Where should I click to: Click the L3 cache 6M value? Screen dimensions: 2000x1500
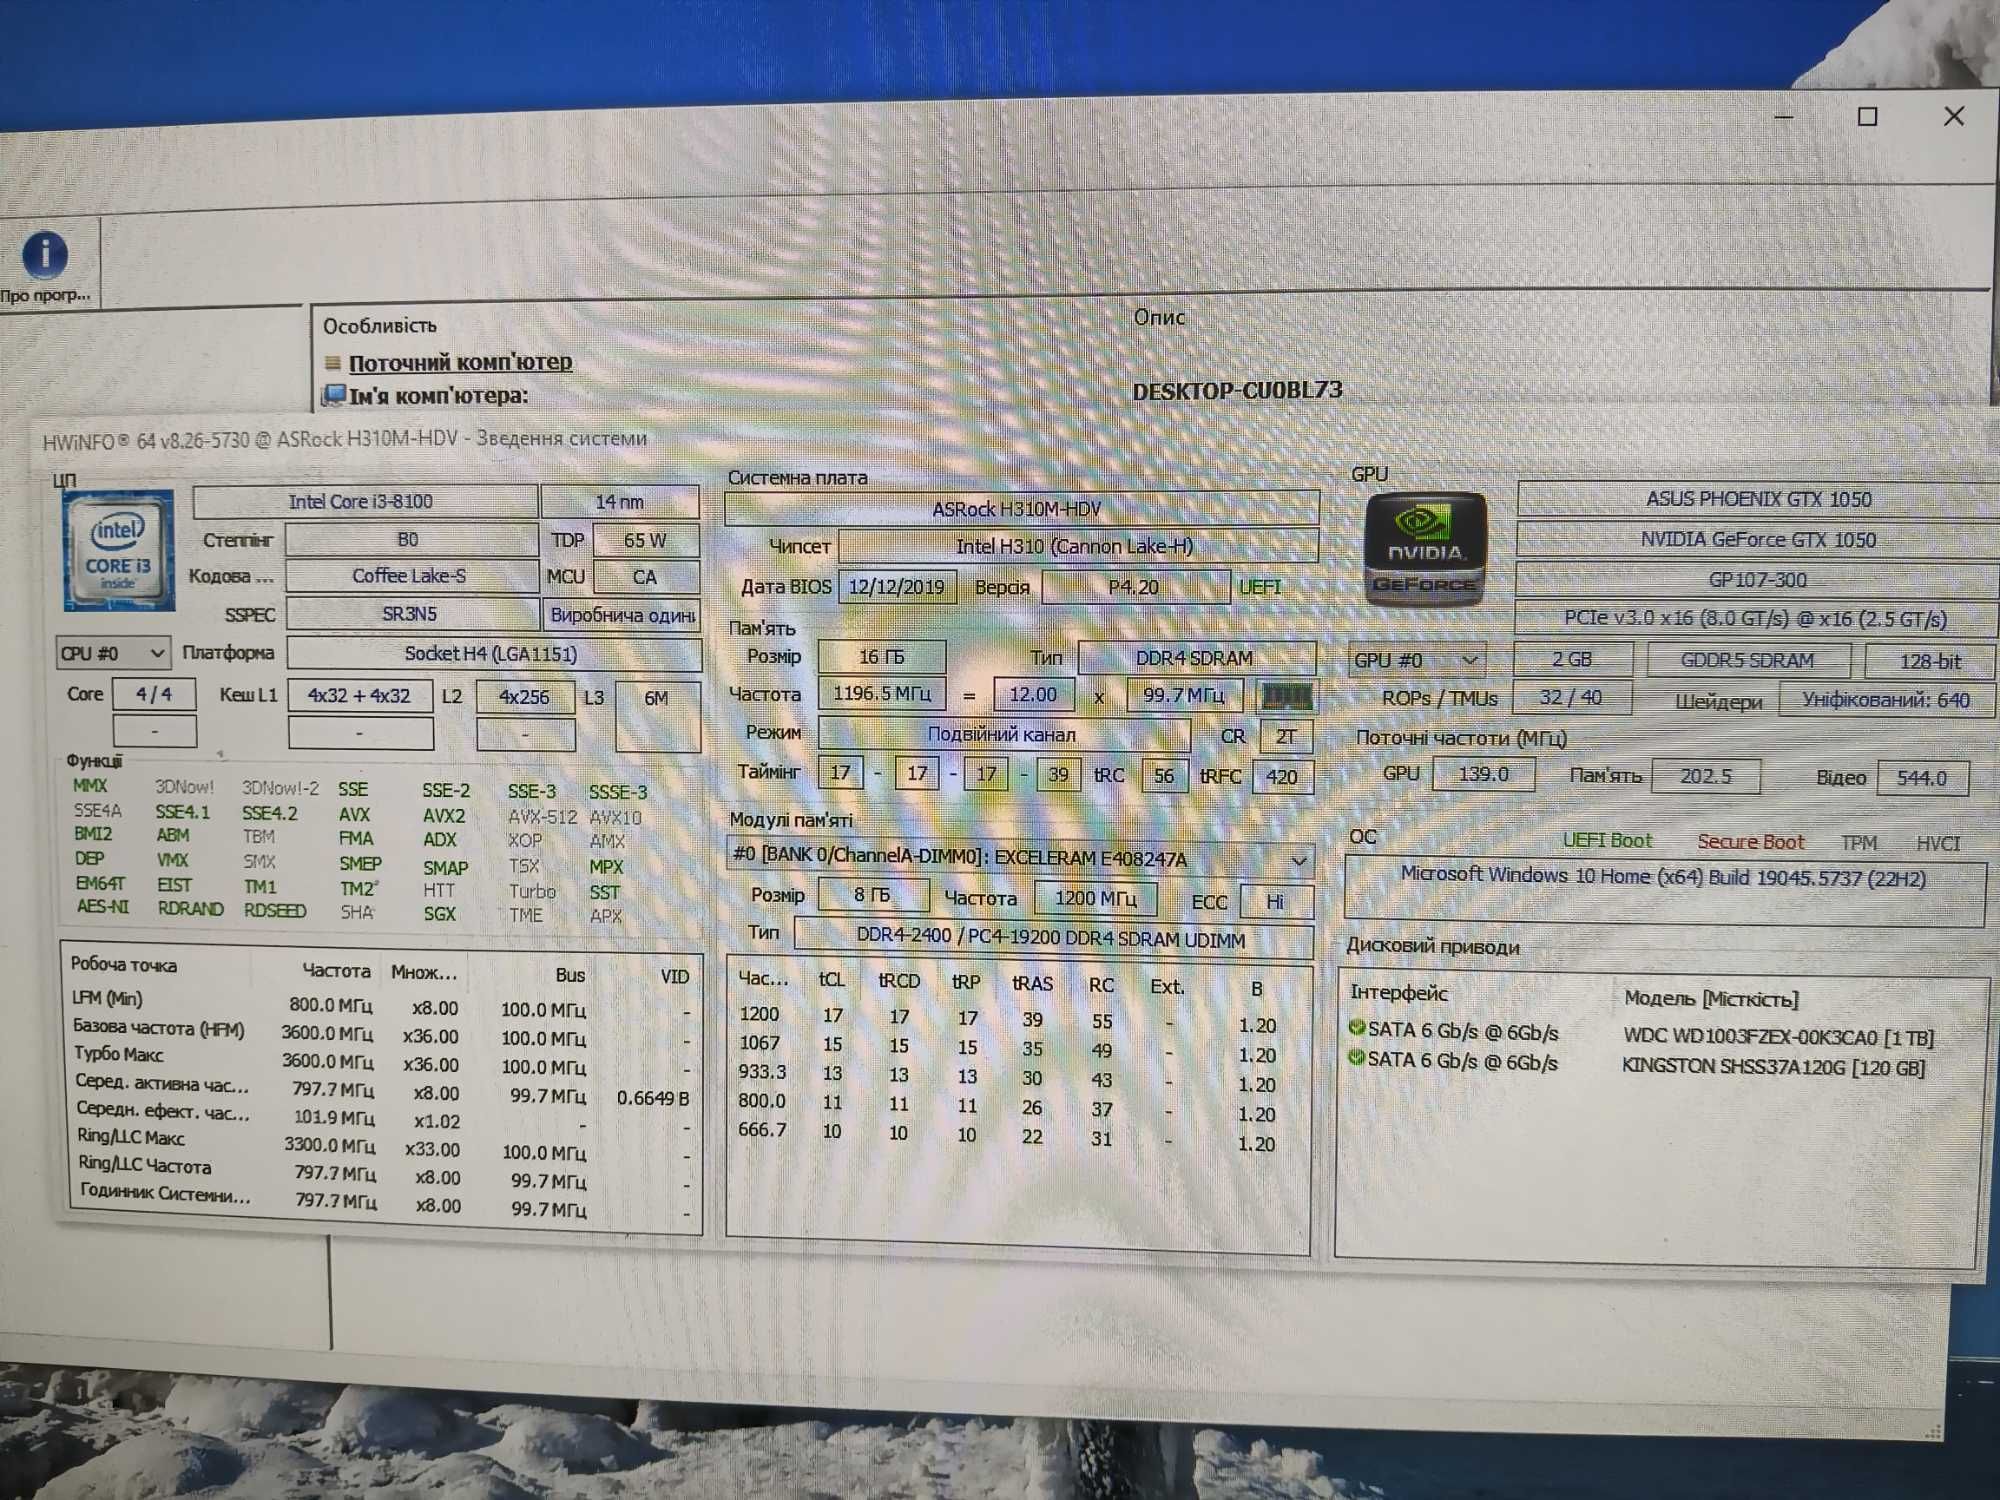pos(657,716)
